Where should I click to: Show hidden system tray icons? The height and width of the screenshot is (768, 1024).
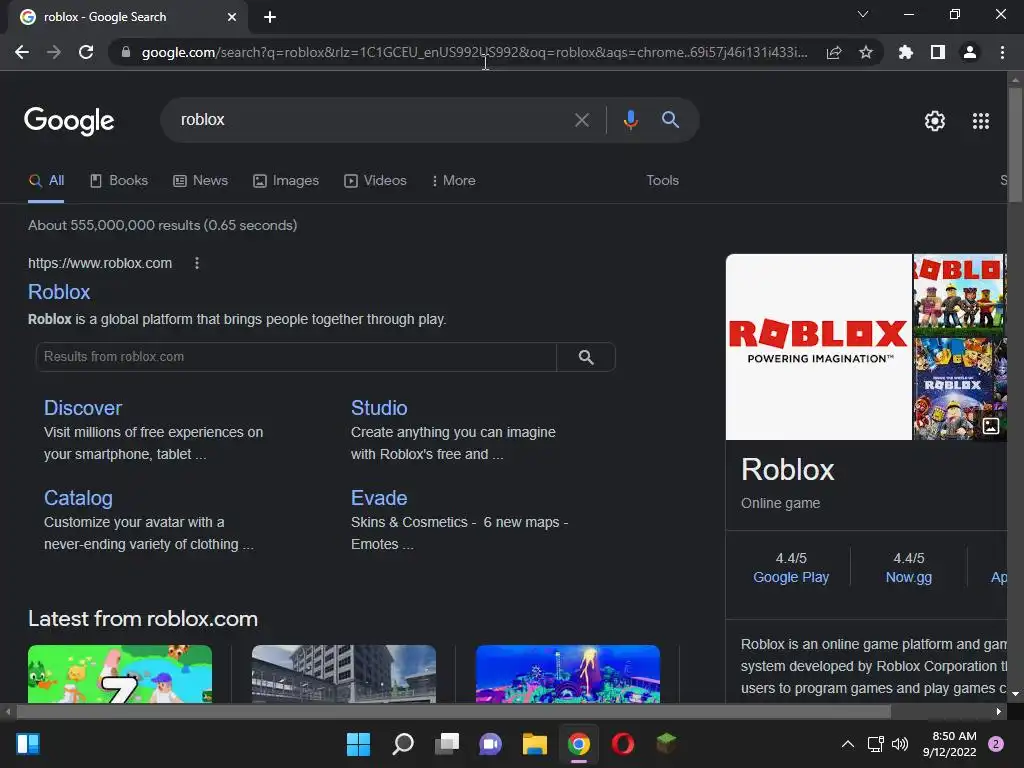(848, 744)
